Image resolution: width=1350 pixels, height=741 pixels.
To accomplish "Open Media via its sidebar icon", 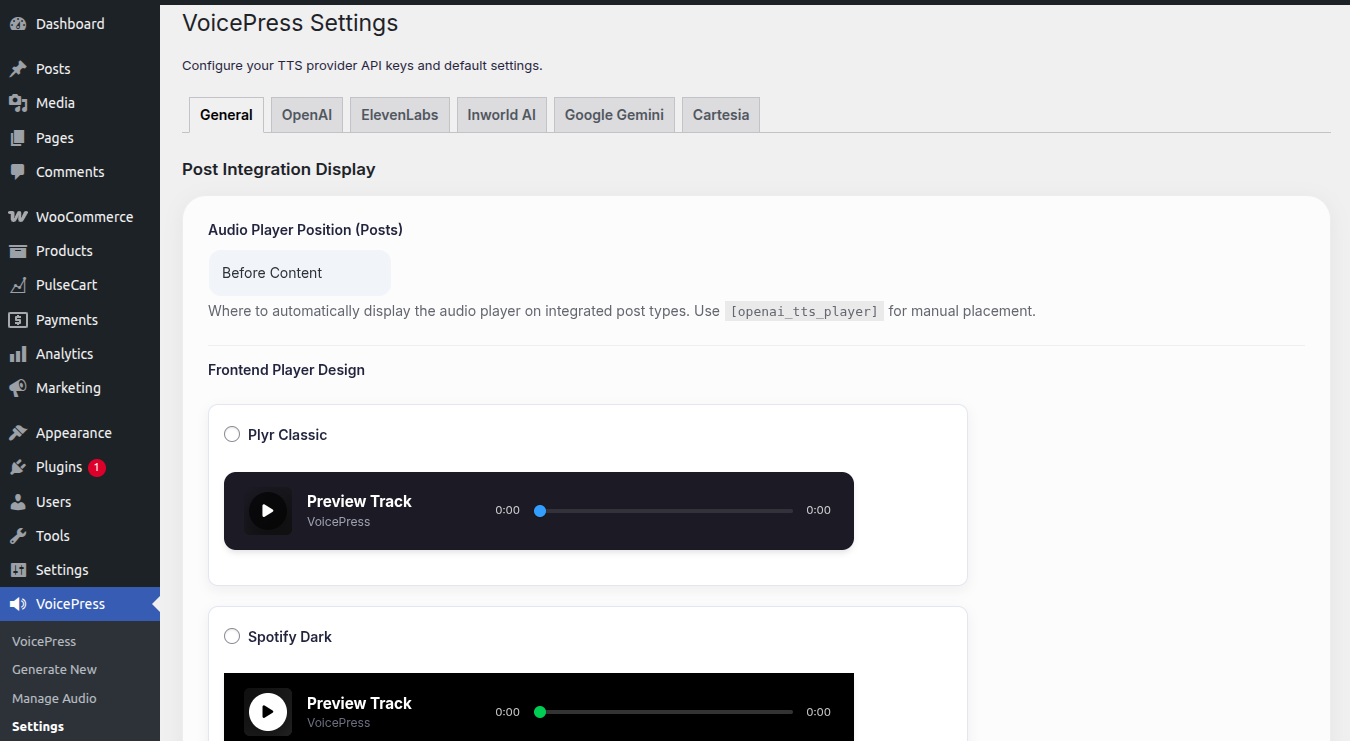I will (18, 103).
